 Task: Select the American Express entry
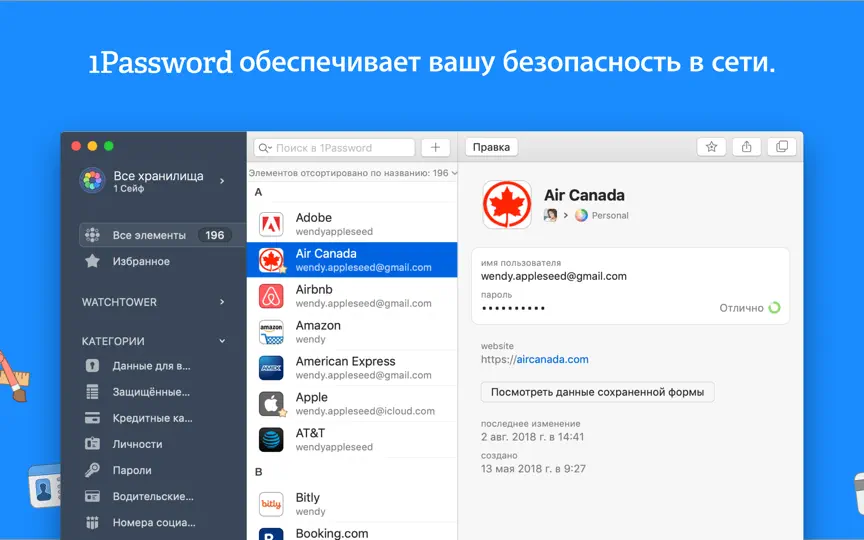pos(352,368)
